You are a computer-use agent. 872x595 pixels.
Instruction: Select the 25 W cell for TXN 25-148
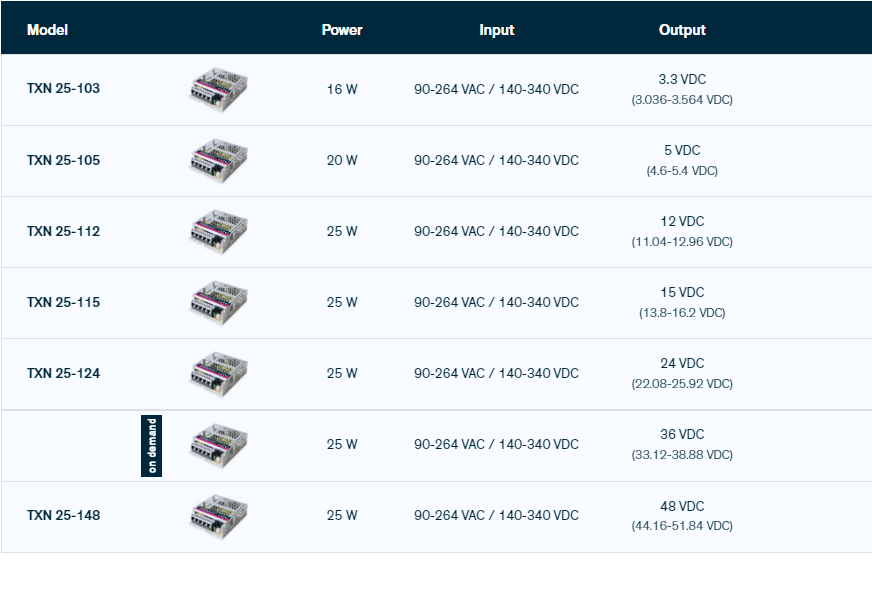tap(342, 515)
